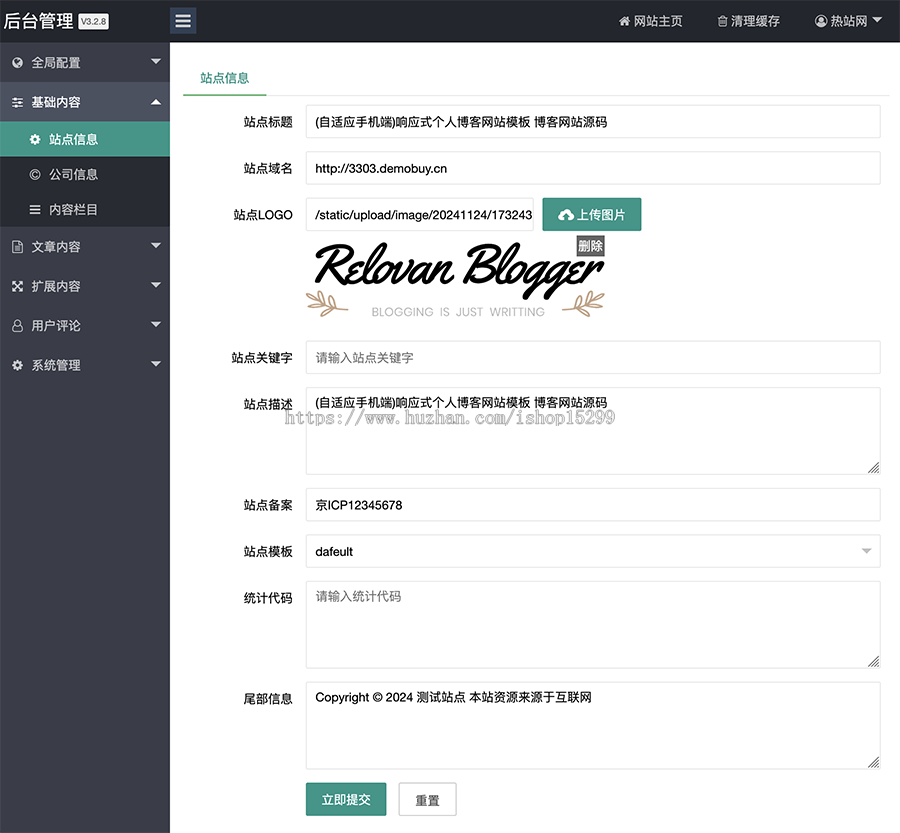This screenshot has height=833, width=900.
Task: Open the 全局配置 sidebar section
Action: [85, 62]
